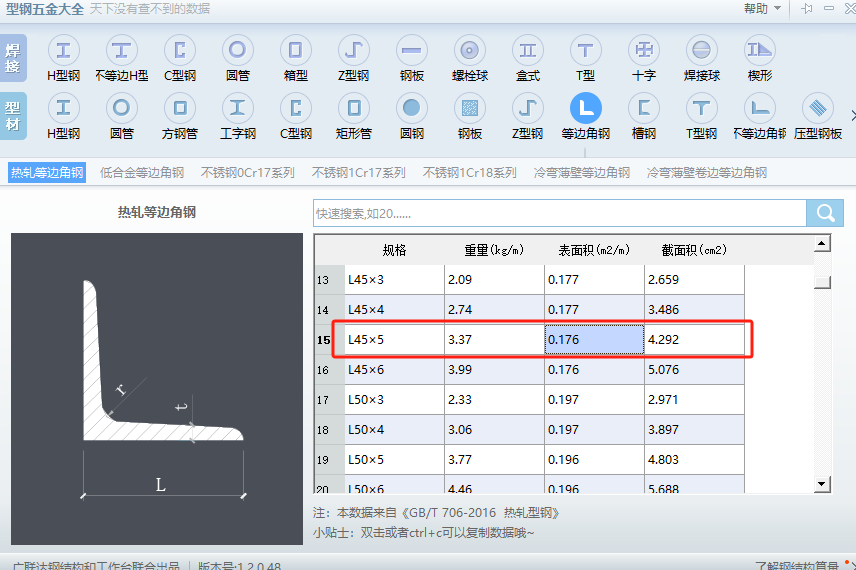The image size is (856, 570).
Task: Click table scrollbar up arrow
Action: (822, 244)
